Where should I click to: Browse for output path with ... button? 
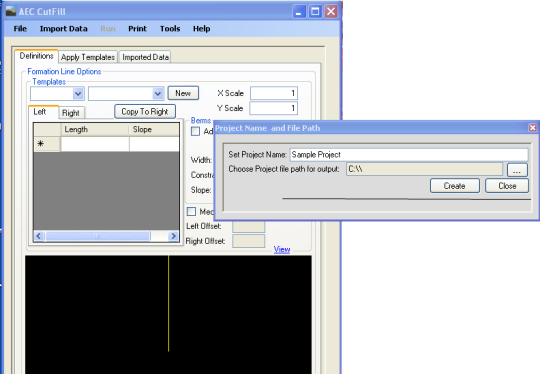click(517, 170)
